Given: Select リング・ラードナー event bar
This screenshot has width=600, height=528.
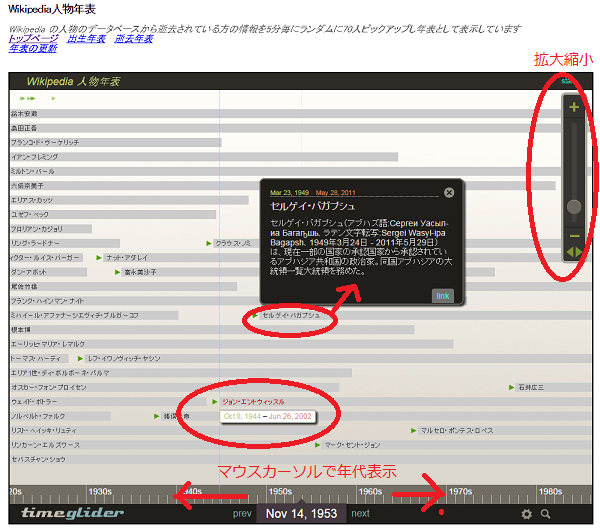Looking at the screenshot, I should point(65,243).
